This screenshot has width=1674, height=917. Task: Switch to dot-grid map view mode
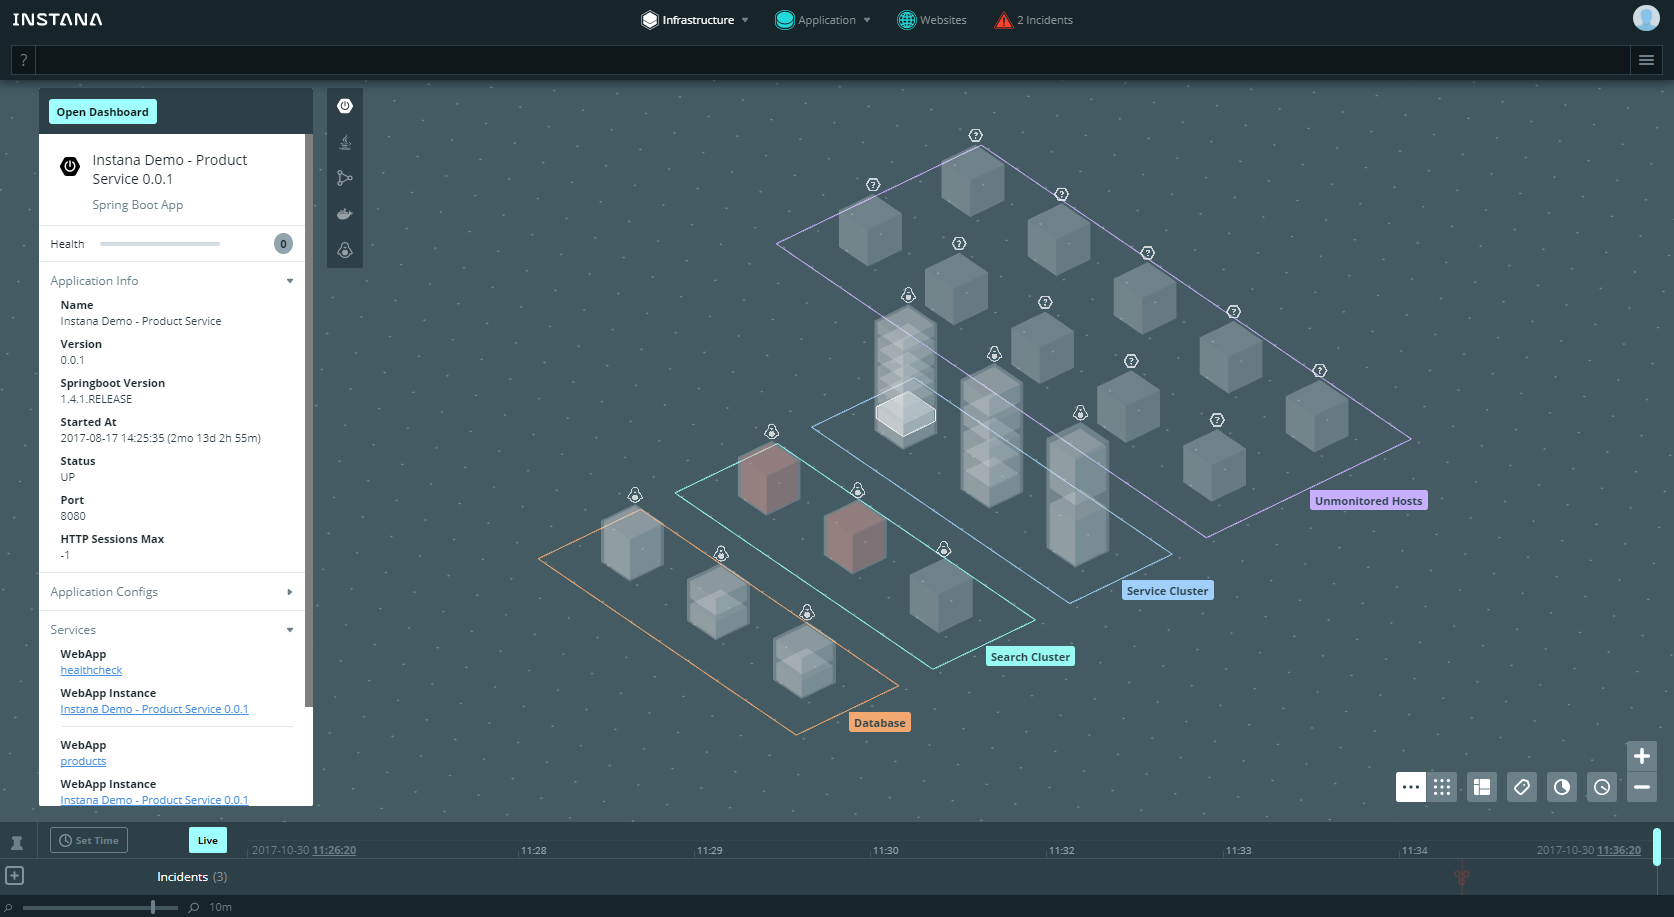1442,787
